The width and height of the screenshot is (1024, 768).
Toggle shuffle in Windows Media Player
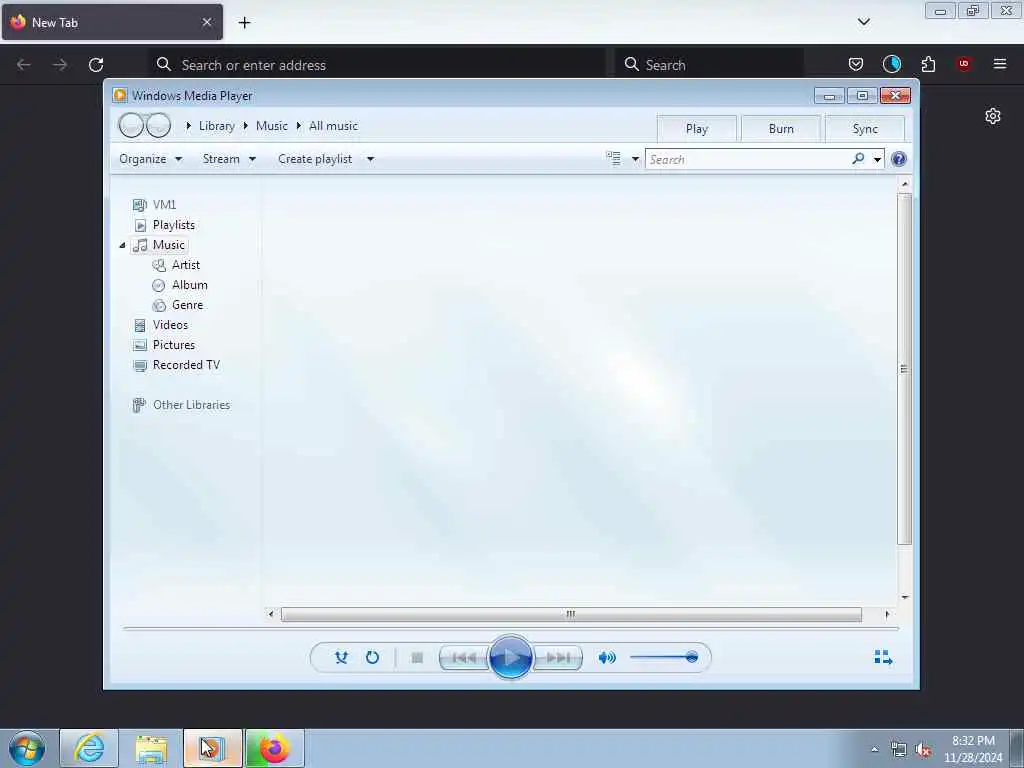pyautogui.click(x=341, y=658)
